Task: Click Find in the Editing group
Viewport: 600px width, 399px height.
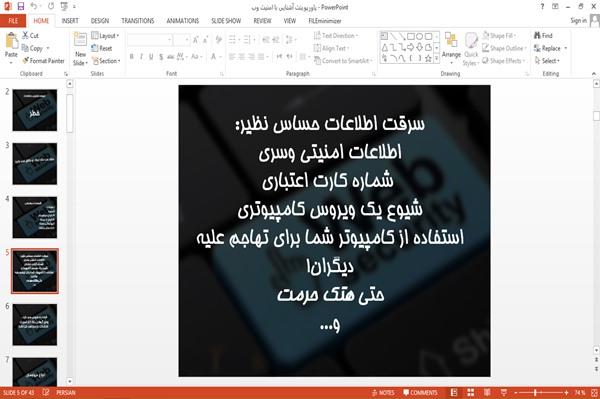Action: click(543, 36)
